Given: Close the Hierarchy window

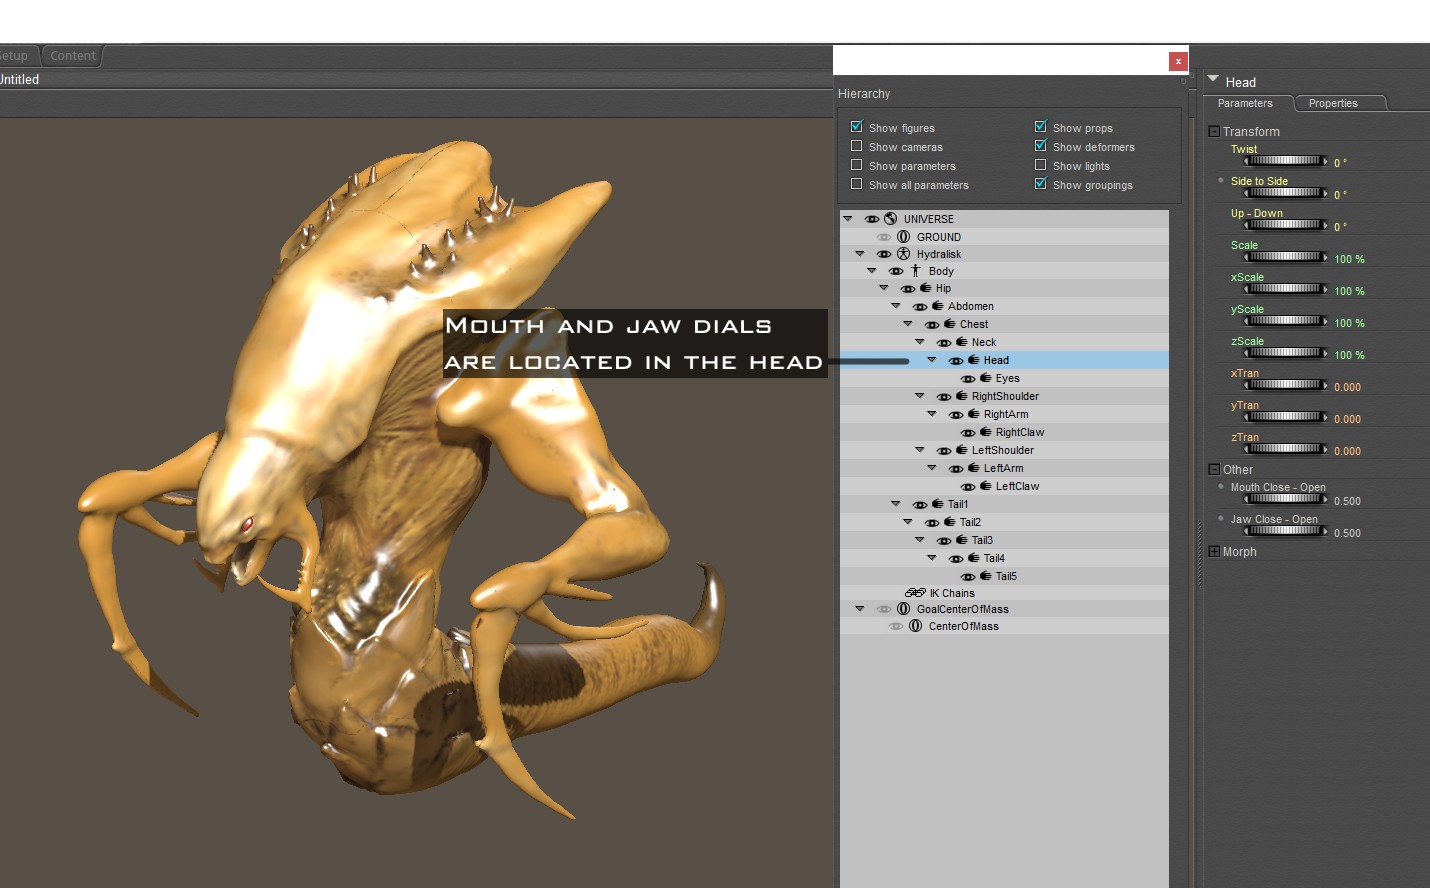Looking at the screenshot, I should pos(1178,61).
